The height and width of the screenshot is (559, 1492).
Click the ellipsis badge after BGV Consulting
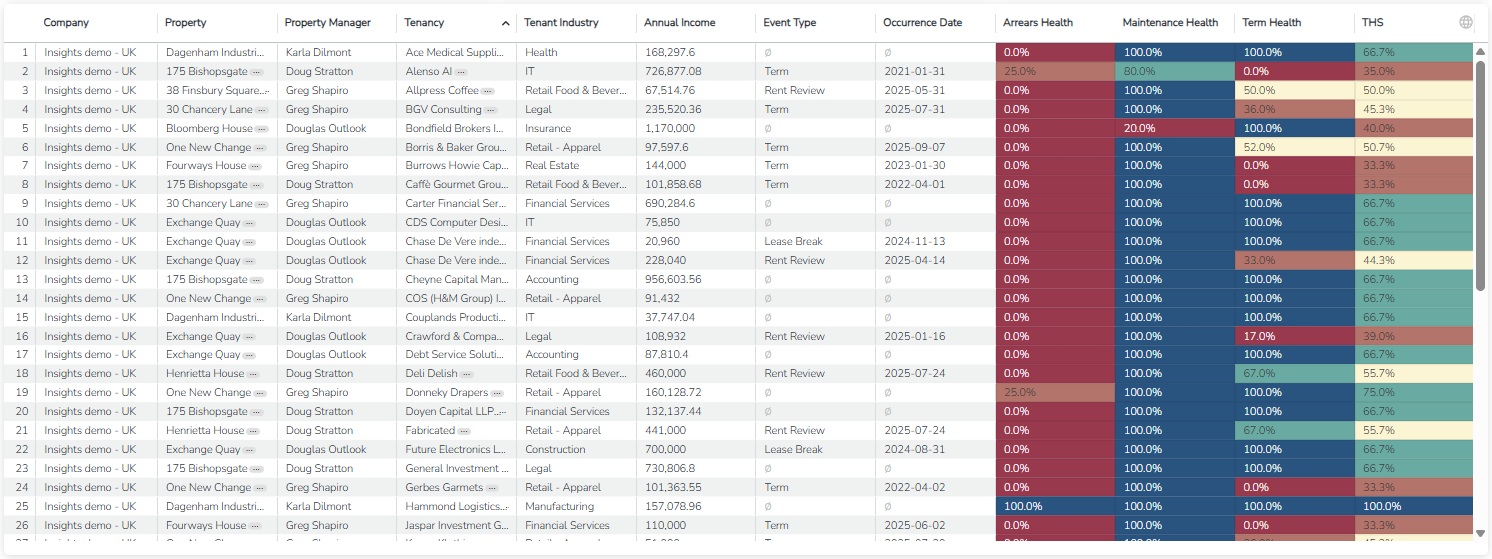491,110
